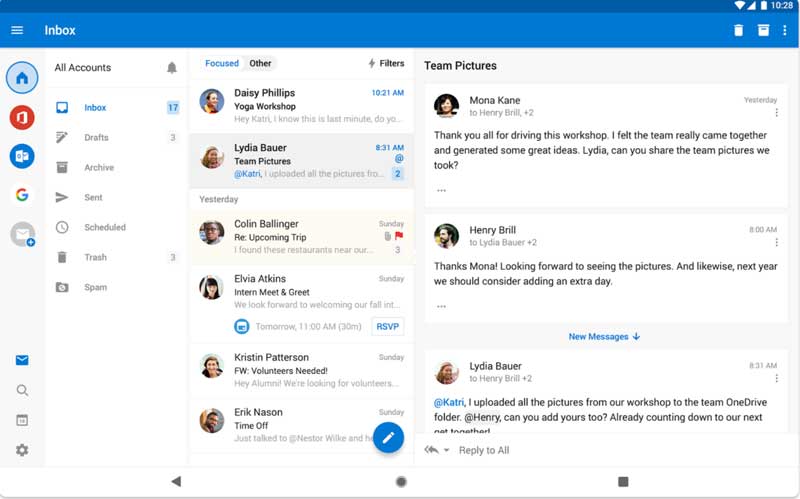800x499 pixels.
Task: Open the Settings gear icon
Action: pos(22,450)
